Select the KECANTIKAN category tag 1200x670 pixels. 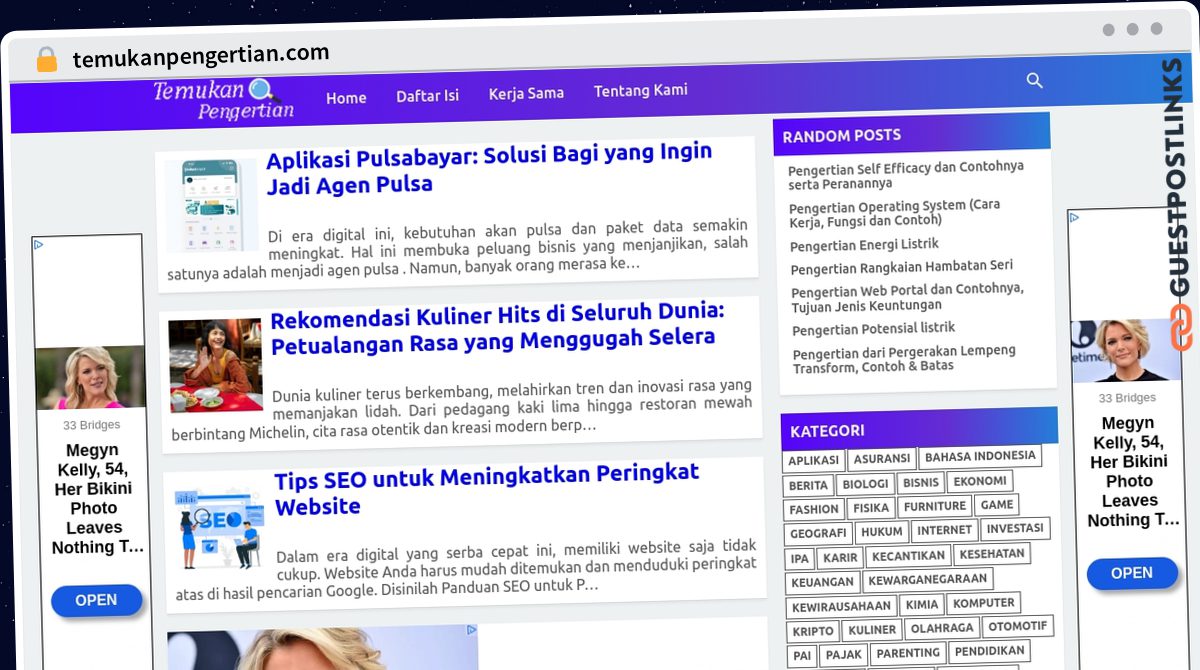[x=908, y=556]
